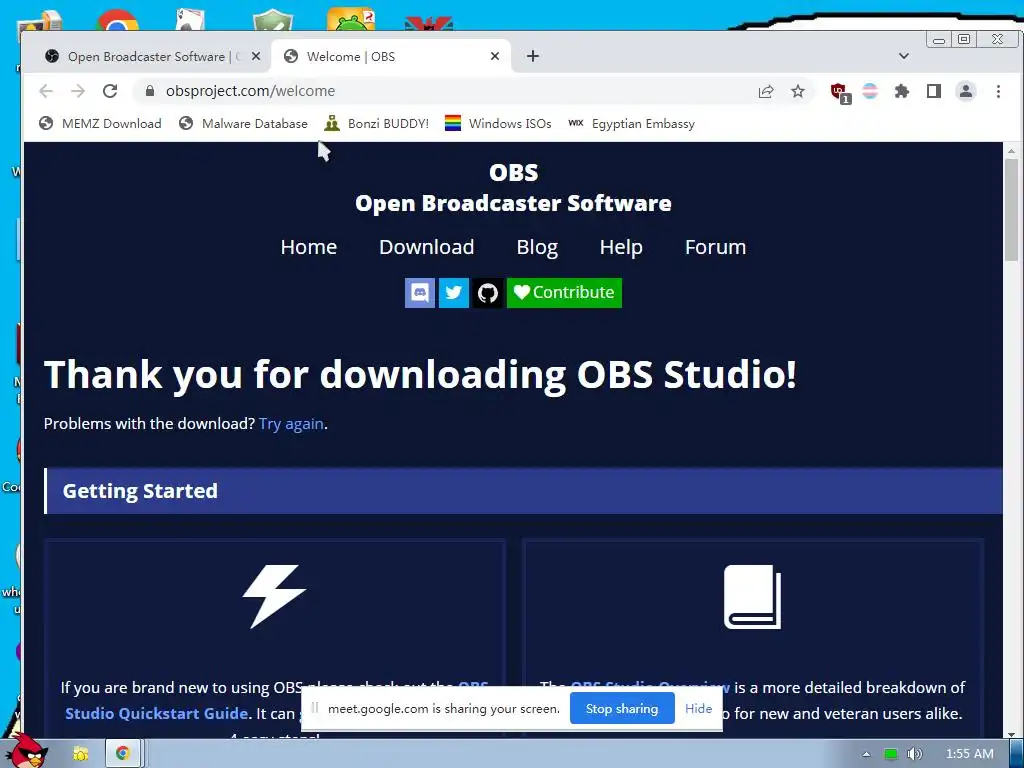Open the OBS Twitter icon link
Screen dimensions: 1024x768
pyautogui.click(x=453, y=293)
